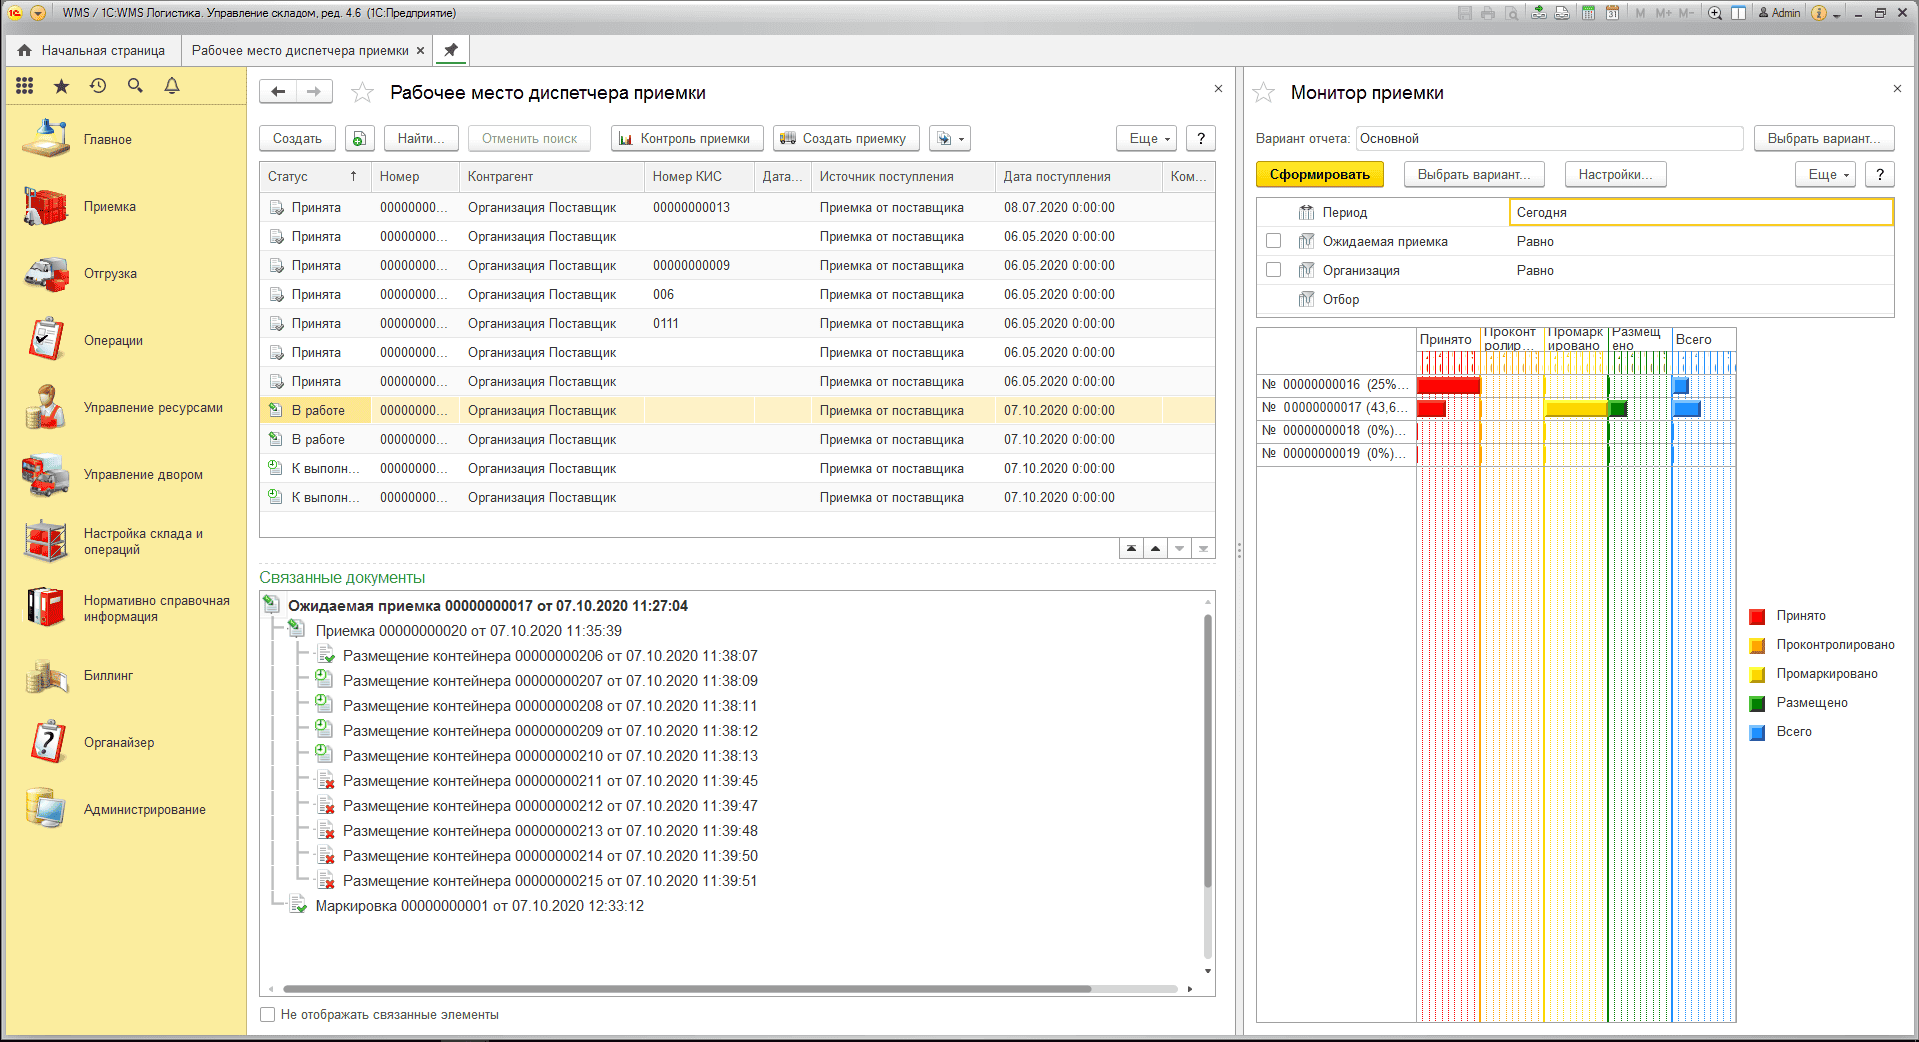Expand the Еще dropdown in Монитор приемки

pyautogui.click(x=1829, y=175)
